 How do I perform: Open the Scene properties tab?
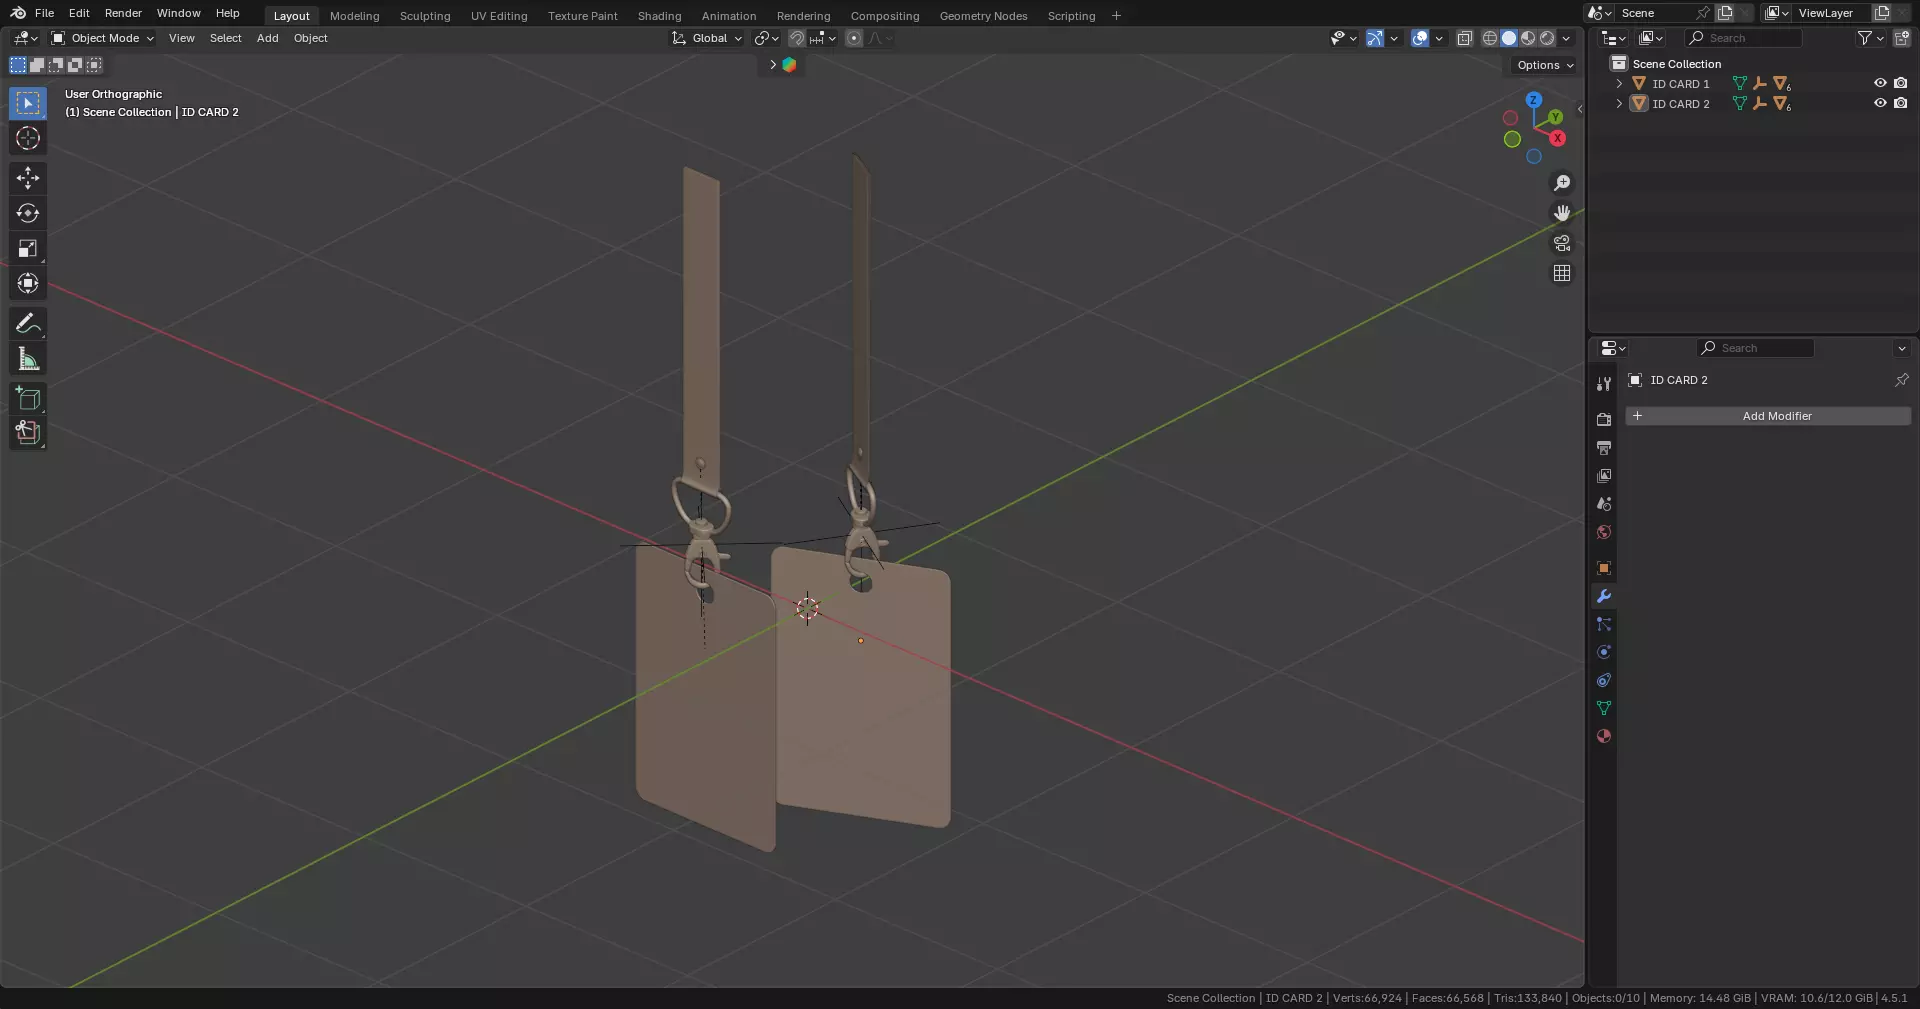1604,504
